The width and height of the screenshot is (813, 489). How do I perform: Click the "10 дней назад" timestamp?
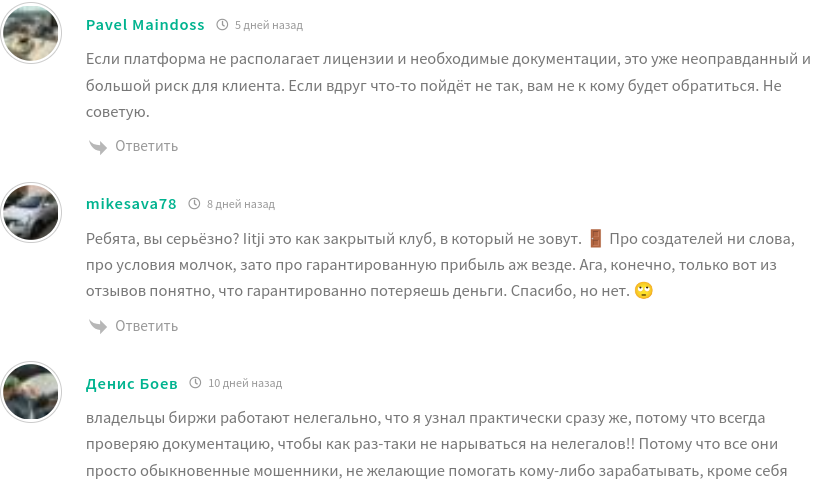tap(245, 383)
